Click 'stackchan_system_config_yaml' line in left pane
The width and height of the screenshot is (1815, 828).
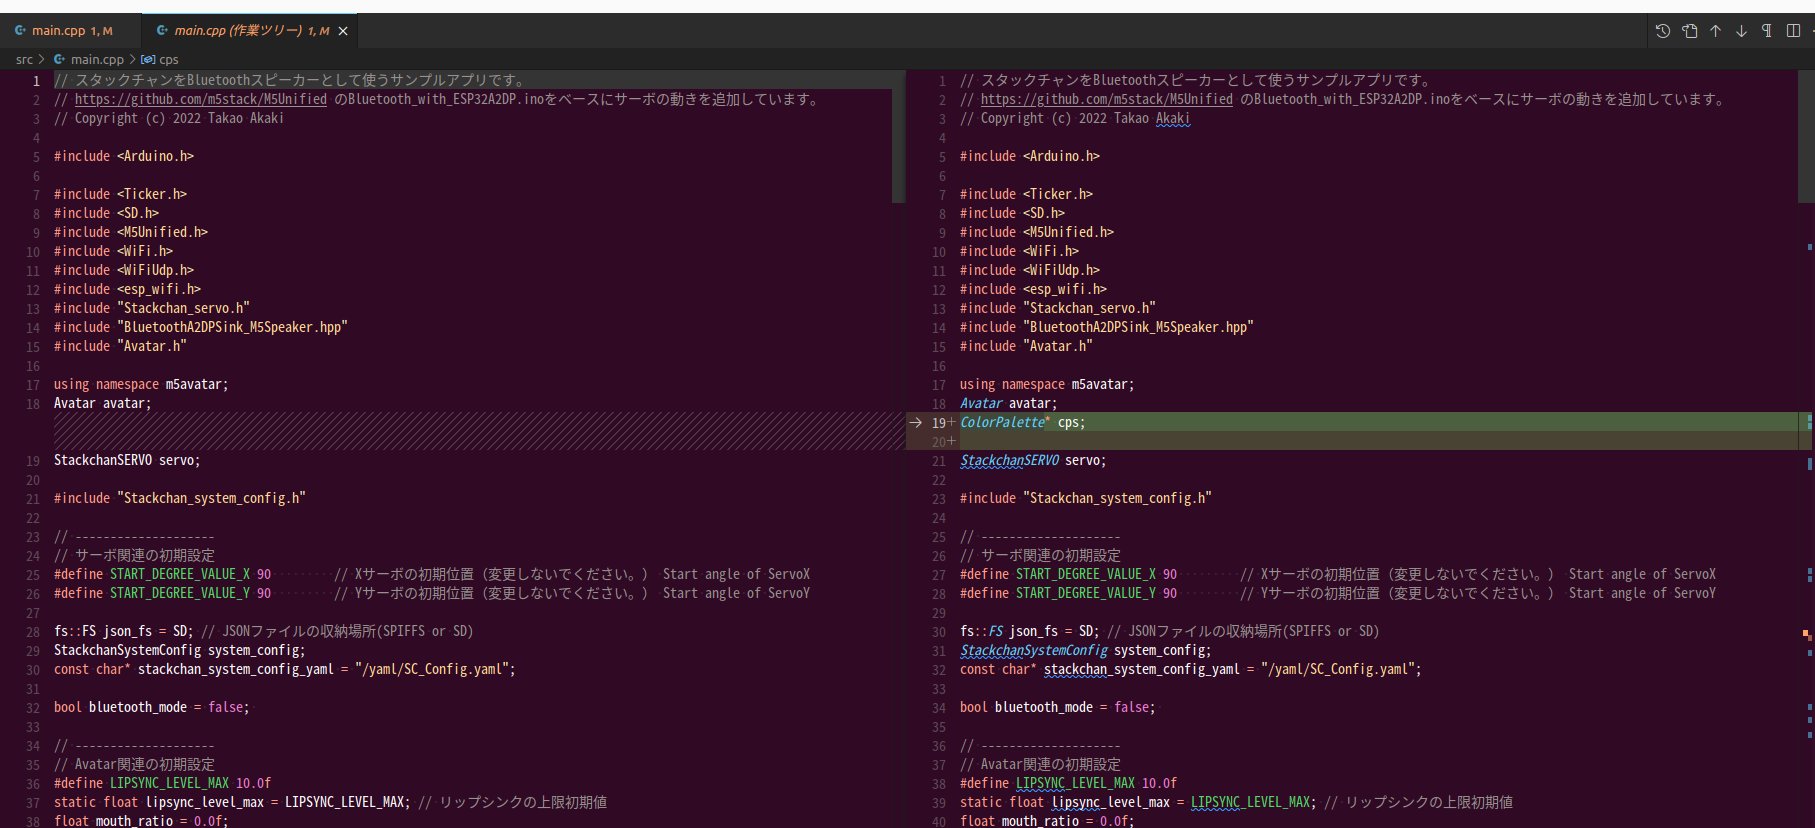[x=285, y=669]
